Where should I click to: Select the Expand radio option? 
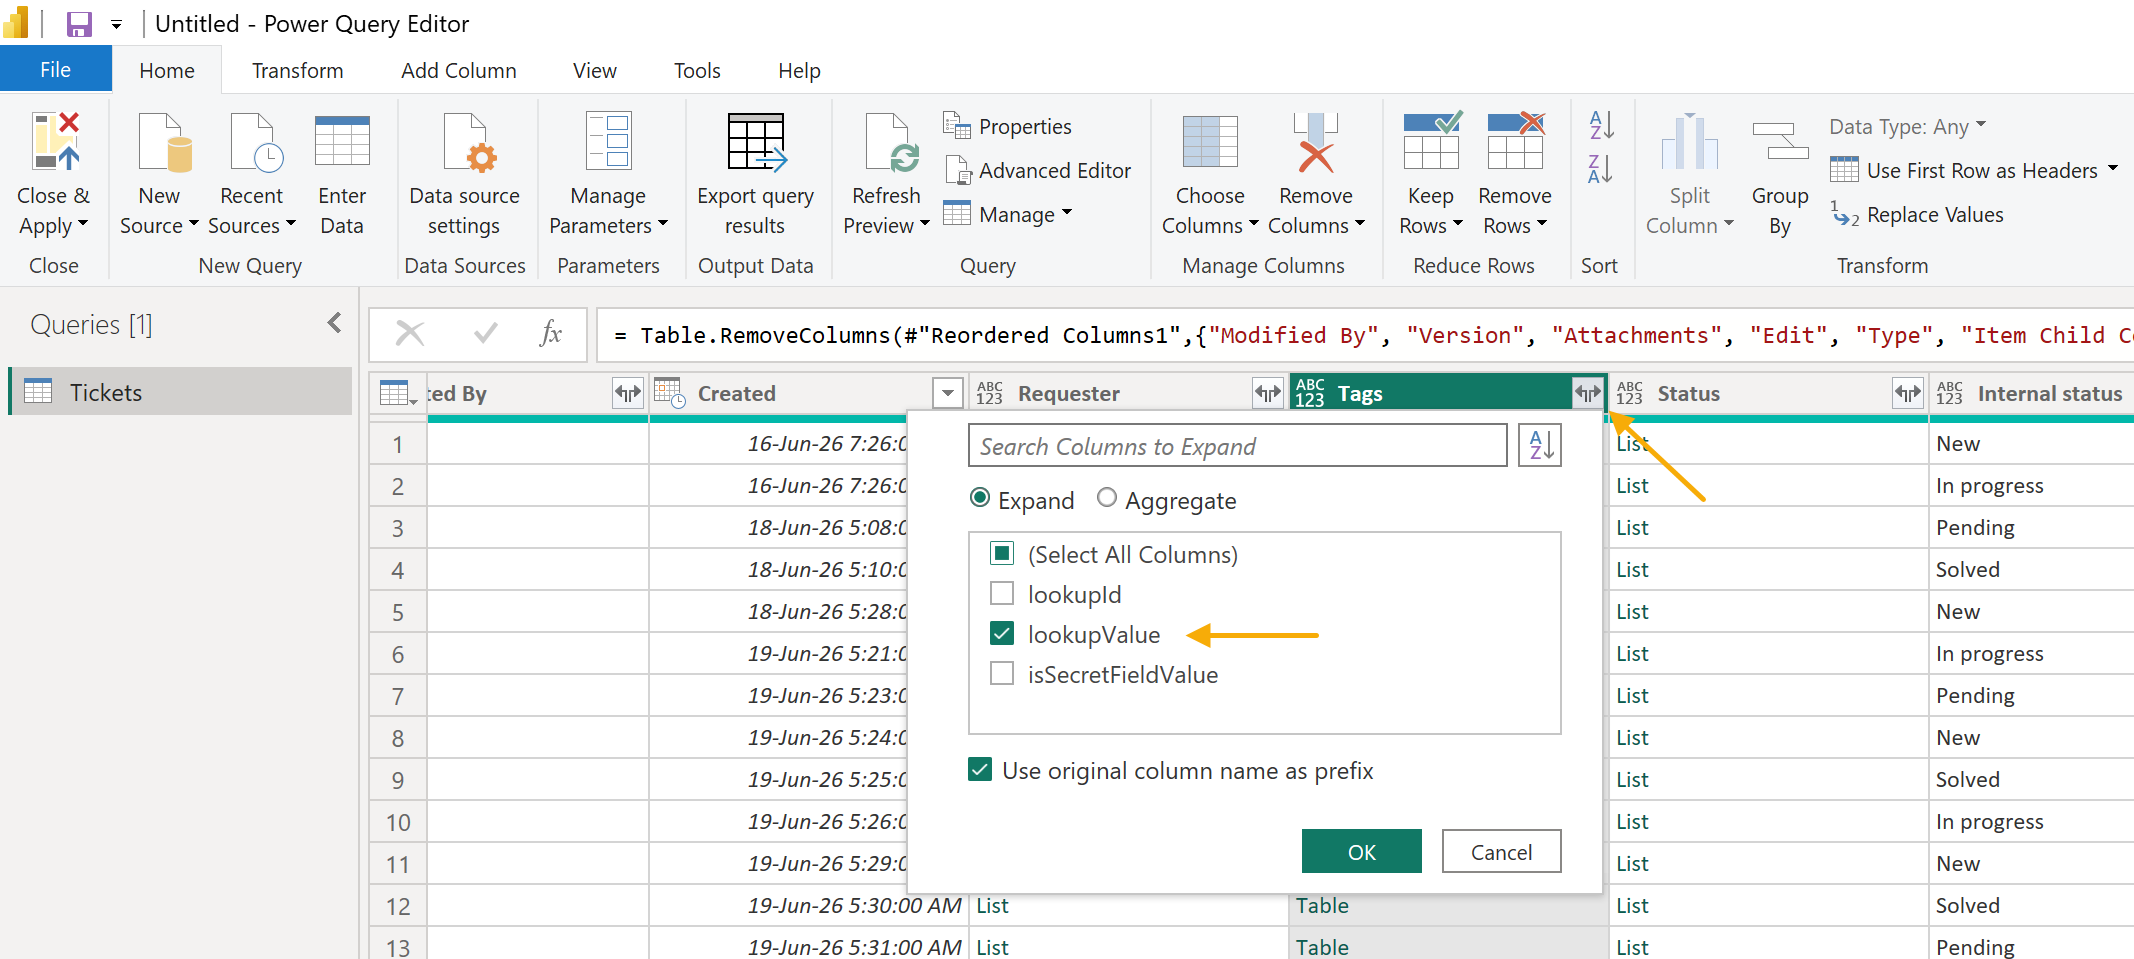pyautogui.click(x=980, y=498)
